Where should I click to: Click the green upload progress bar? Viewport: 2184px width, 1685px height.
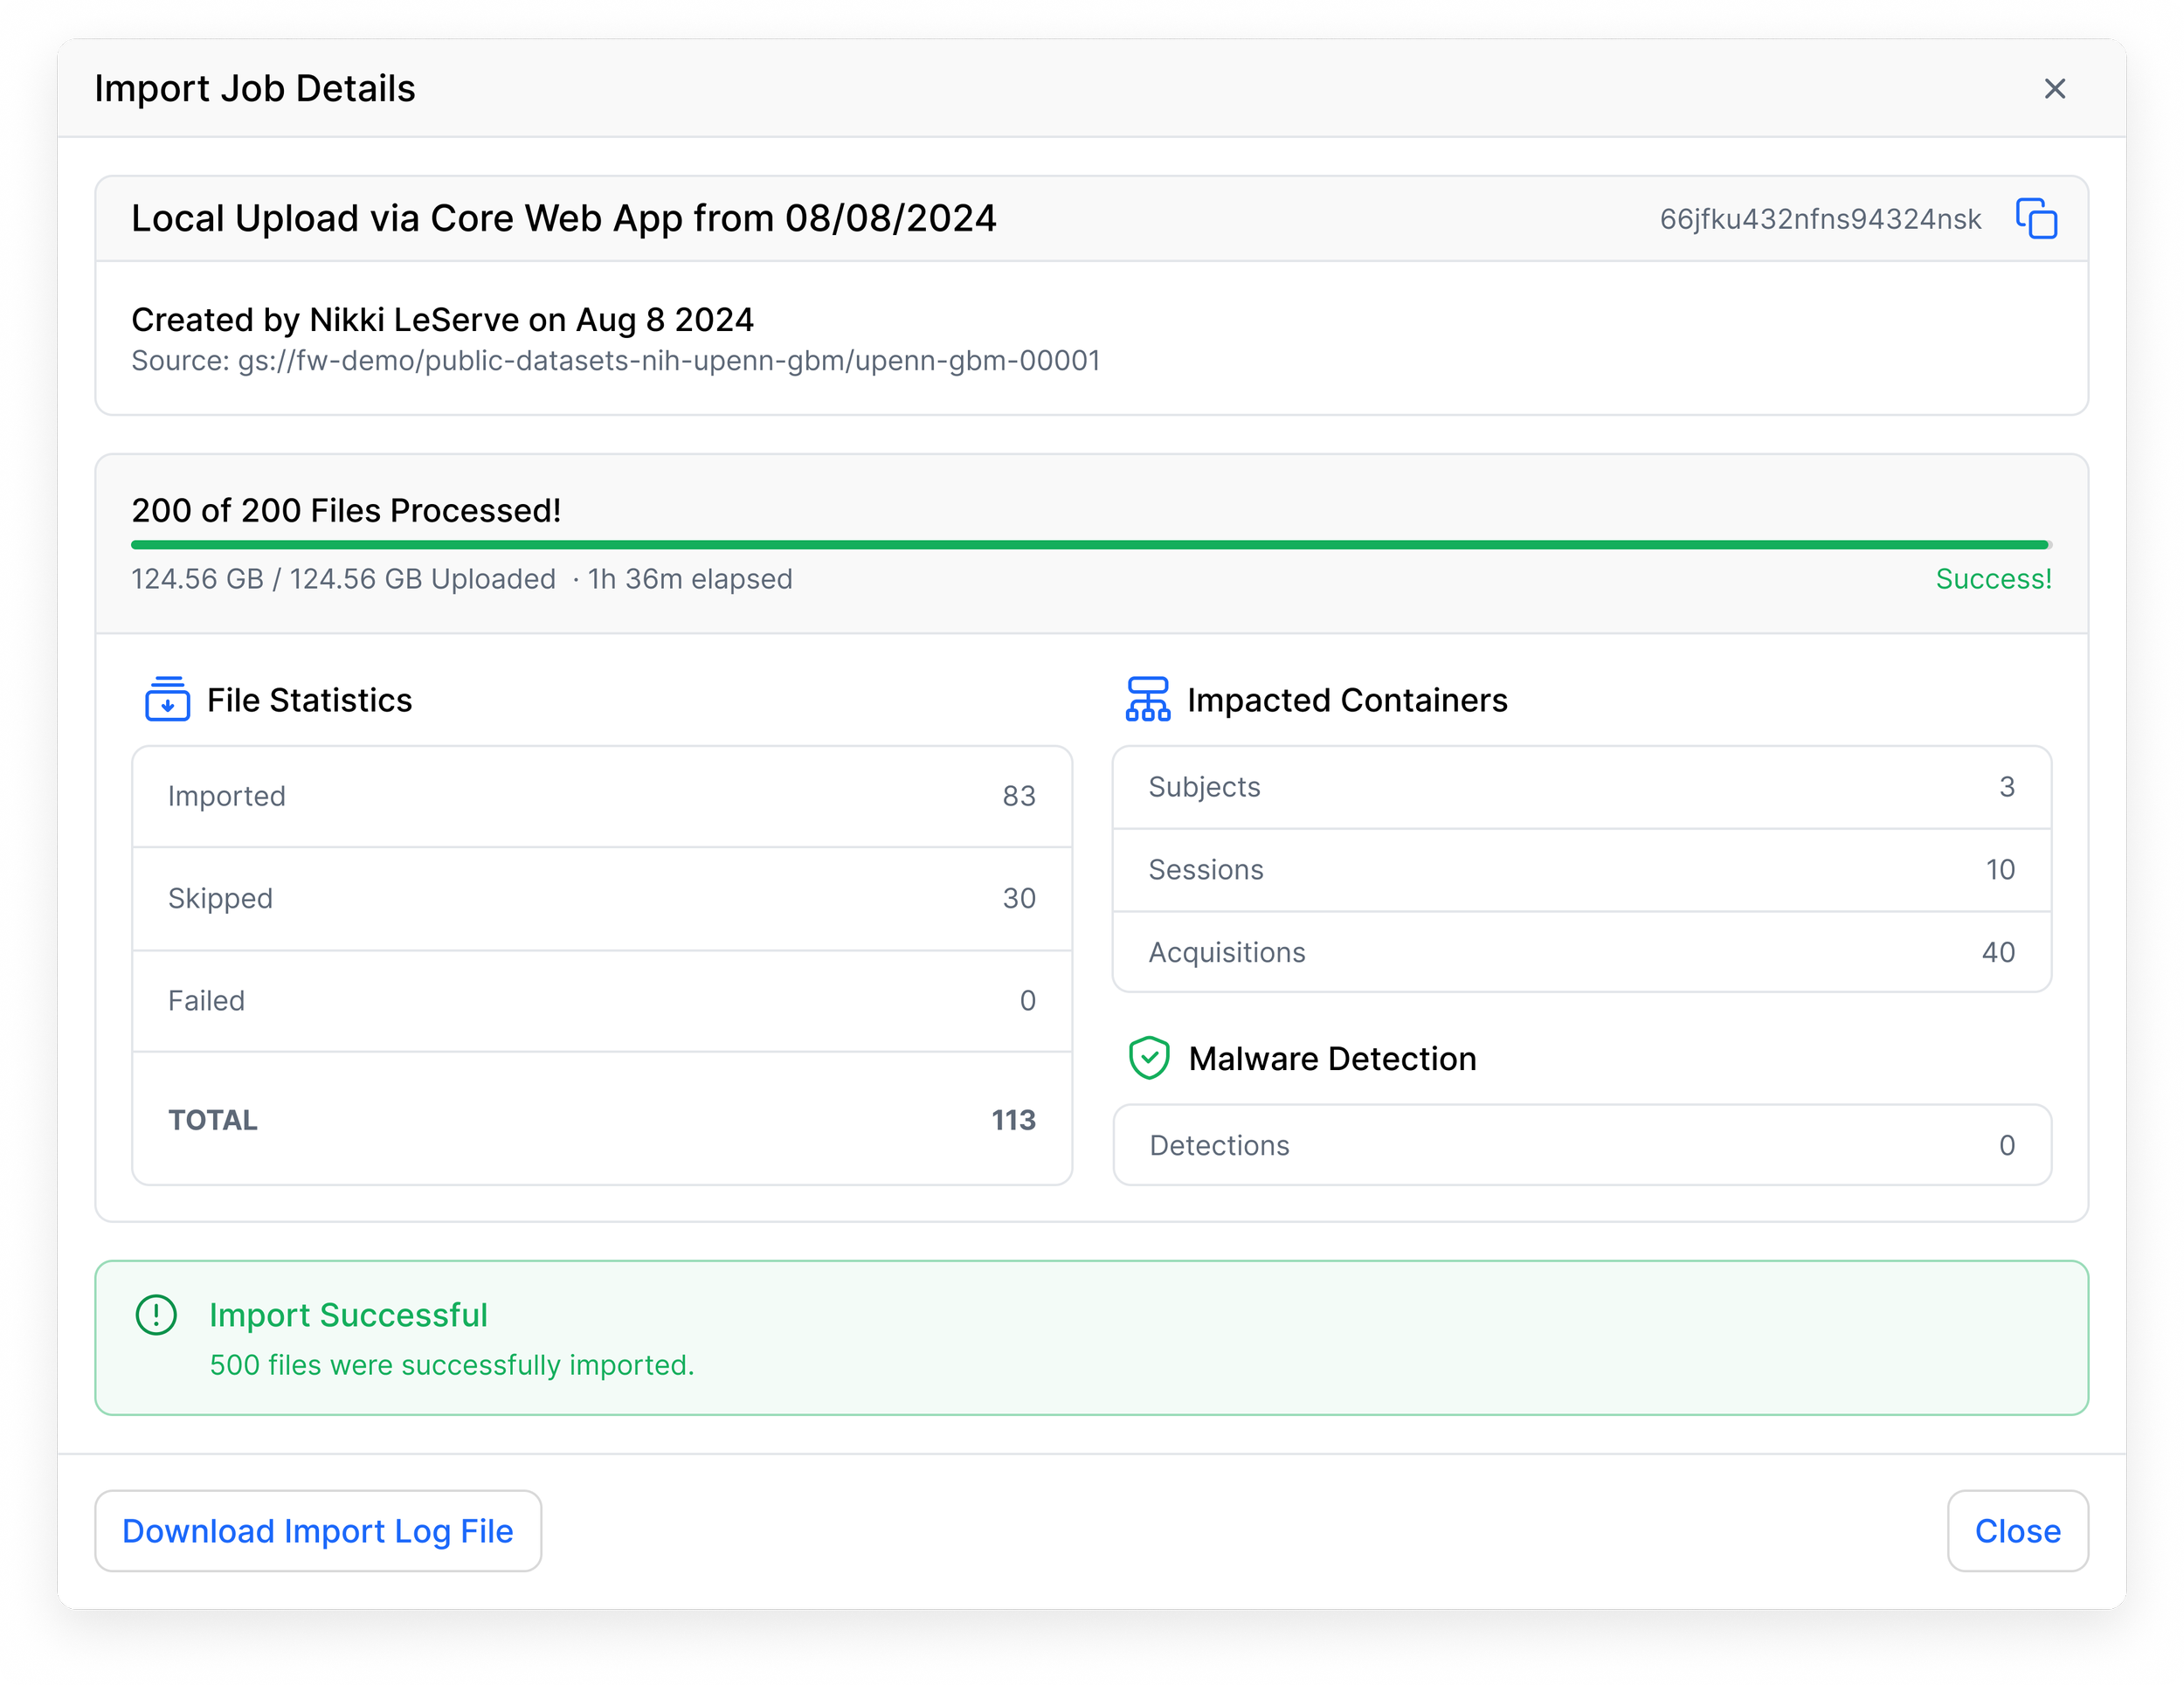coord(1090,545)
